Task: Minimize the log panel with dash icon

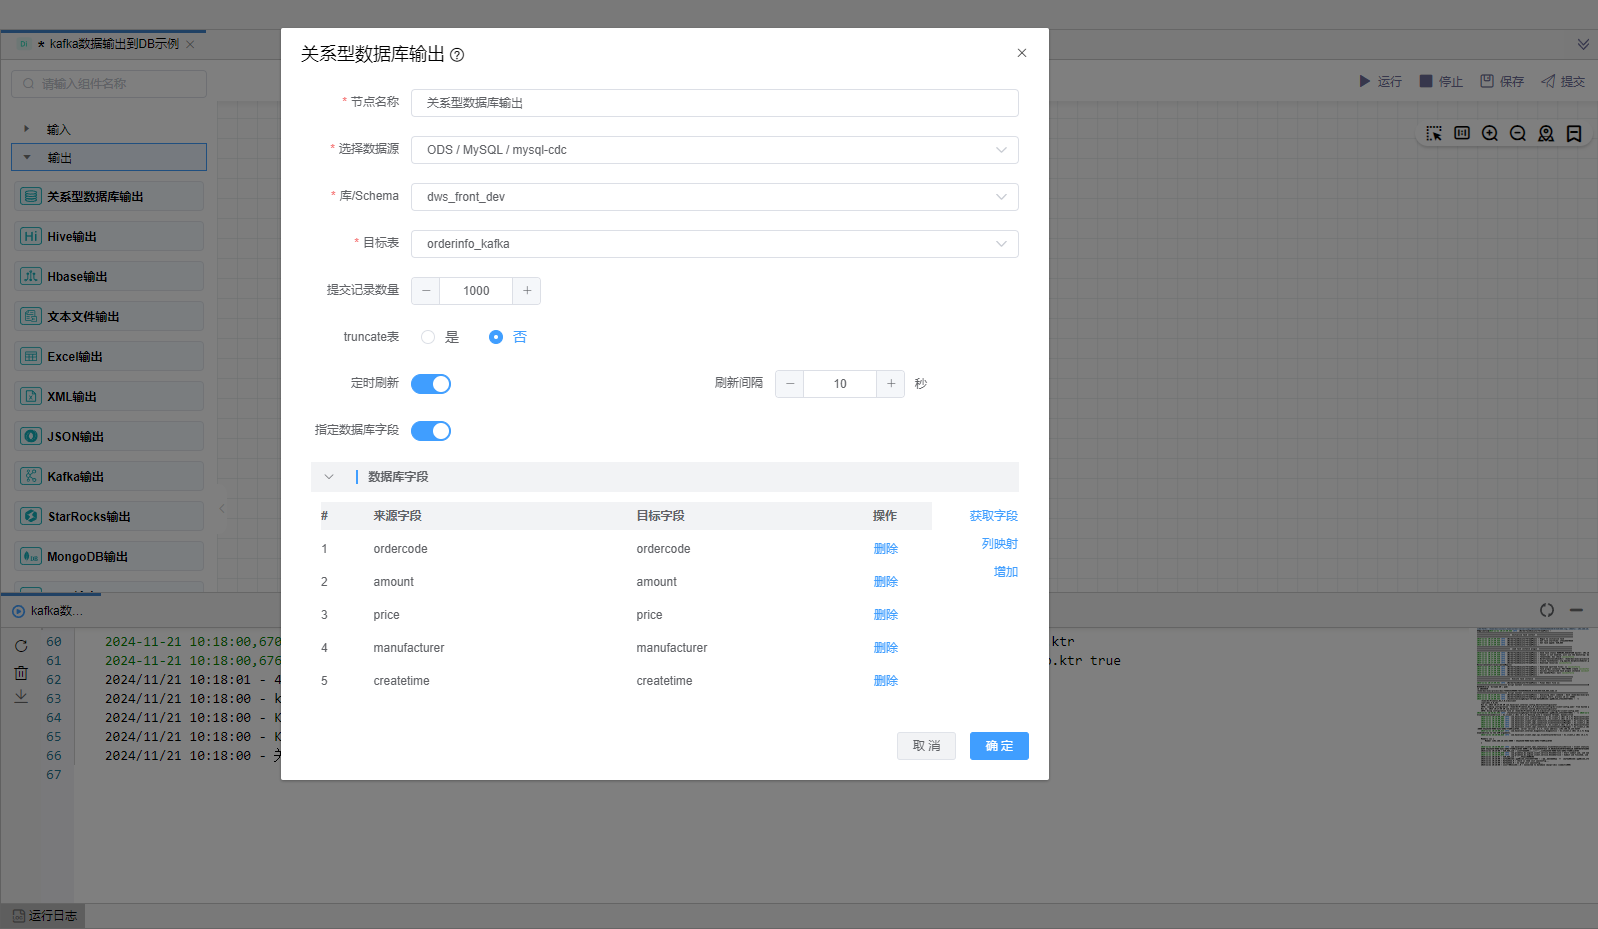Action: [x=1576, y=610]
